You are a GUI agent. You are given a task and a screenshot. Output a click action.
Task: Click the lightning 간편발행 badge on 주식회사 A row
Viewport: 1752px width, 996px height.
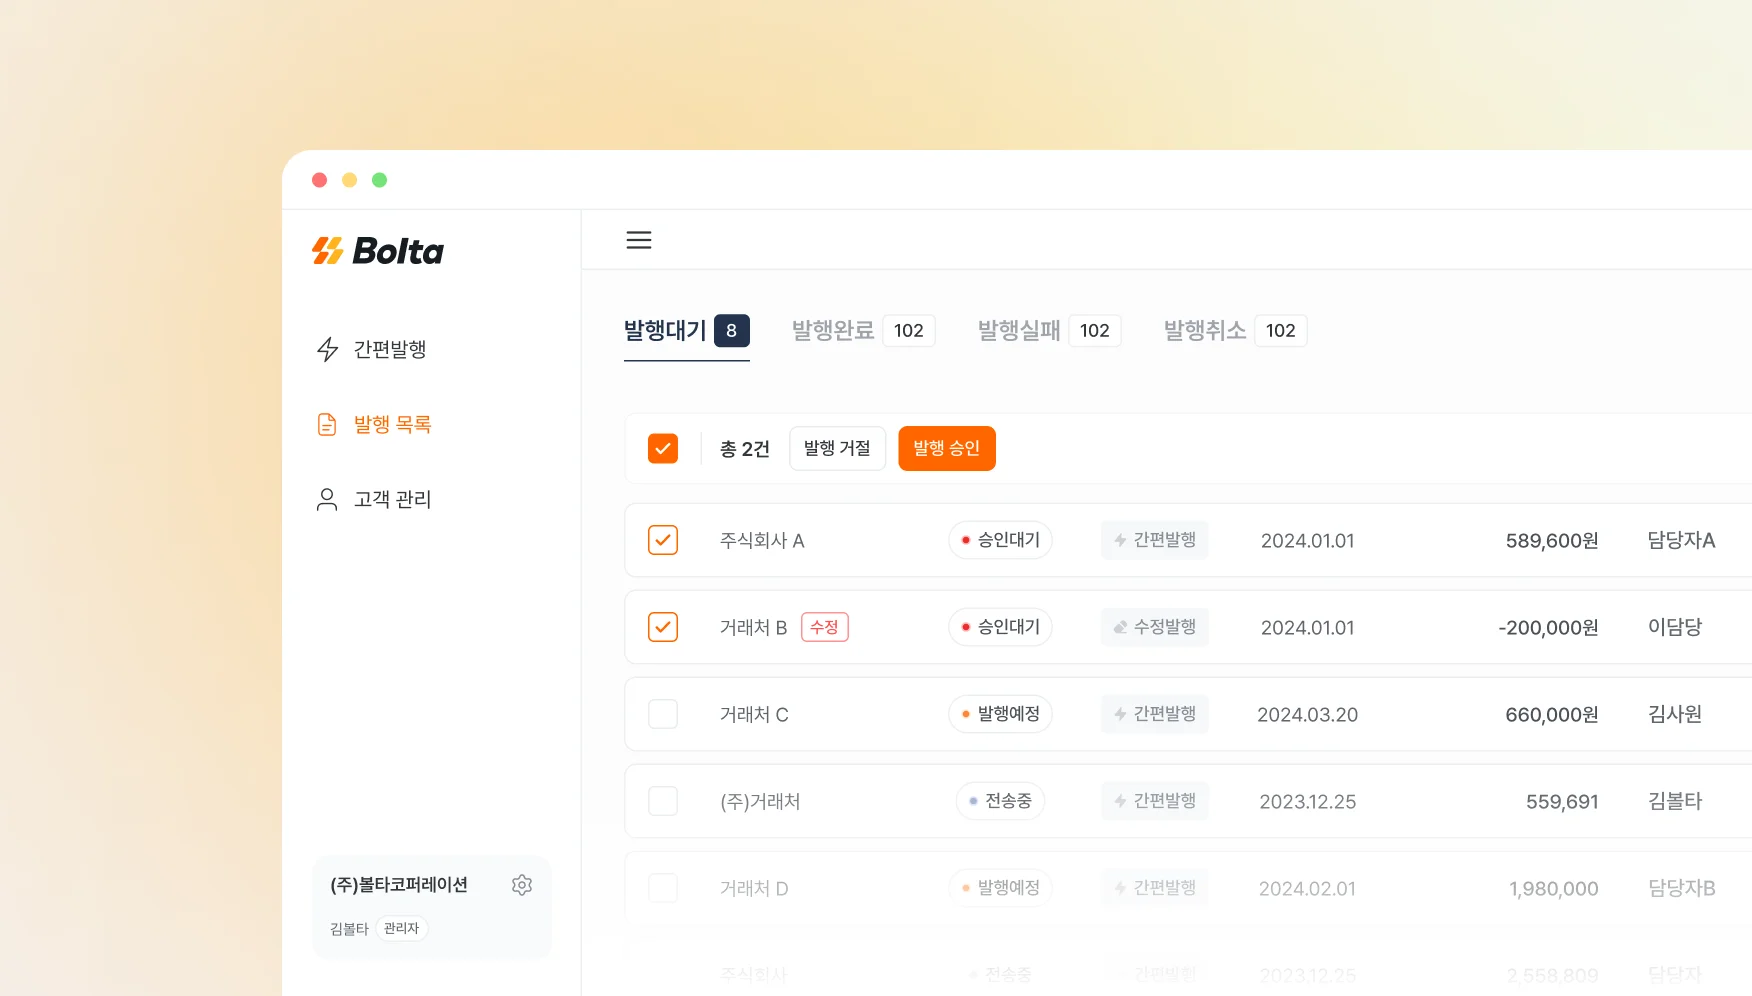point(1154,540)
